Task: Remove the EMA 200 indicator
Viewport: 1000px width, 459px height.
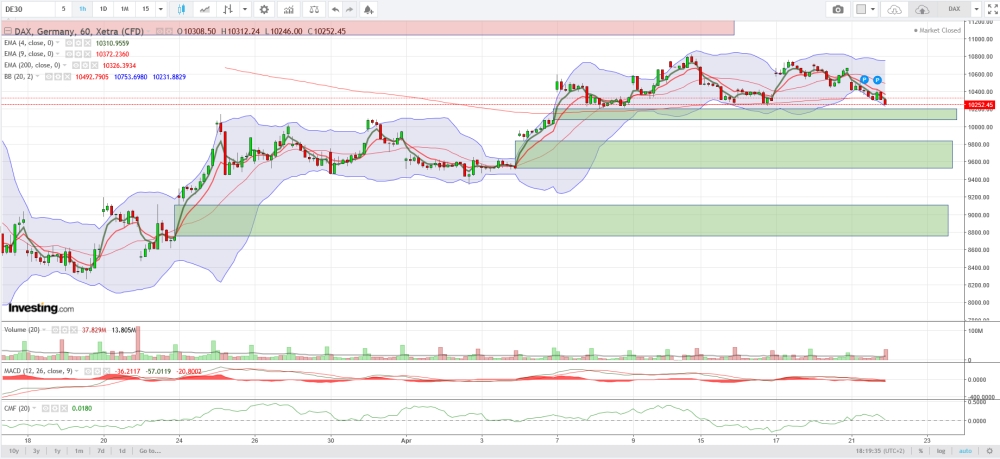Action: tap(94, 65)
